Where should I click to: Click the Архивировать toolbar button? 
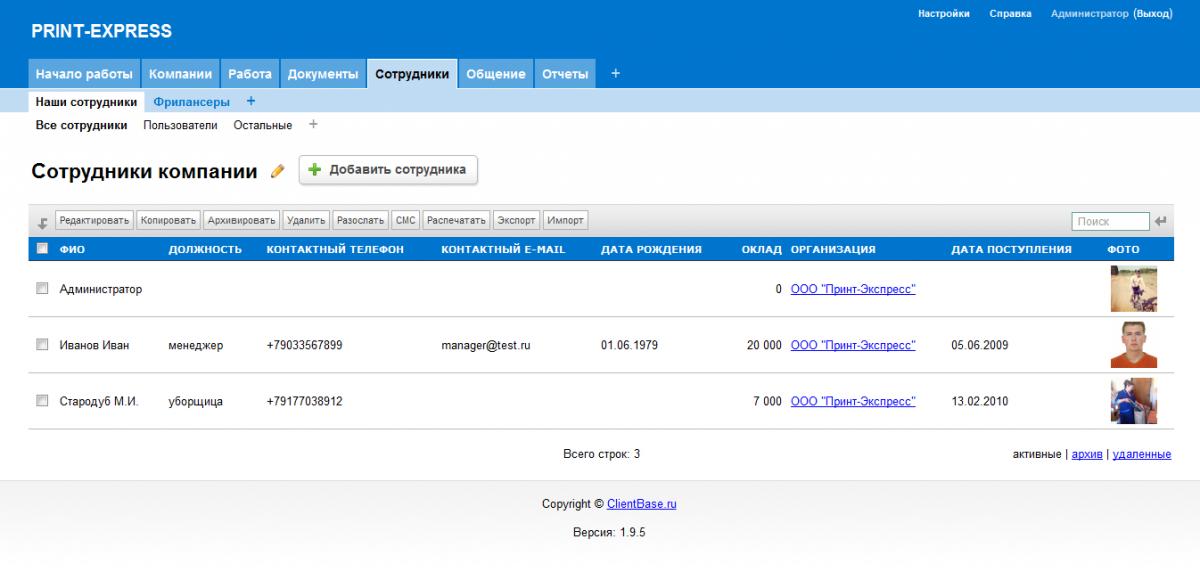241,220
